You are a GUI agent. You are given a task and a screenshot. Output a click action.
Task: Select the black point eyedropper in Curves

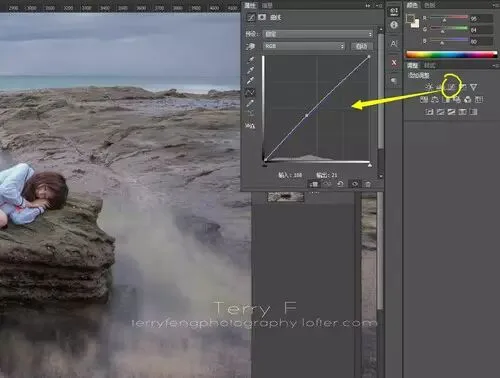pyautogui.click(x=250, y=60)
